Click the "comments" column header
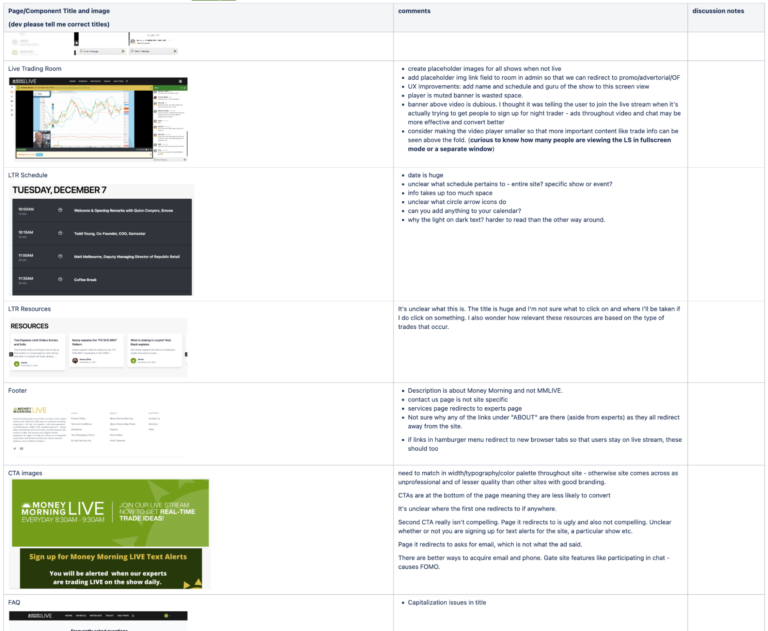Screen dimensions: 768x631 pos(414,11)
